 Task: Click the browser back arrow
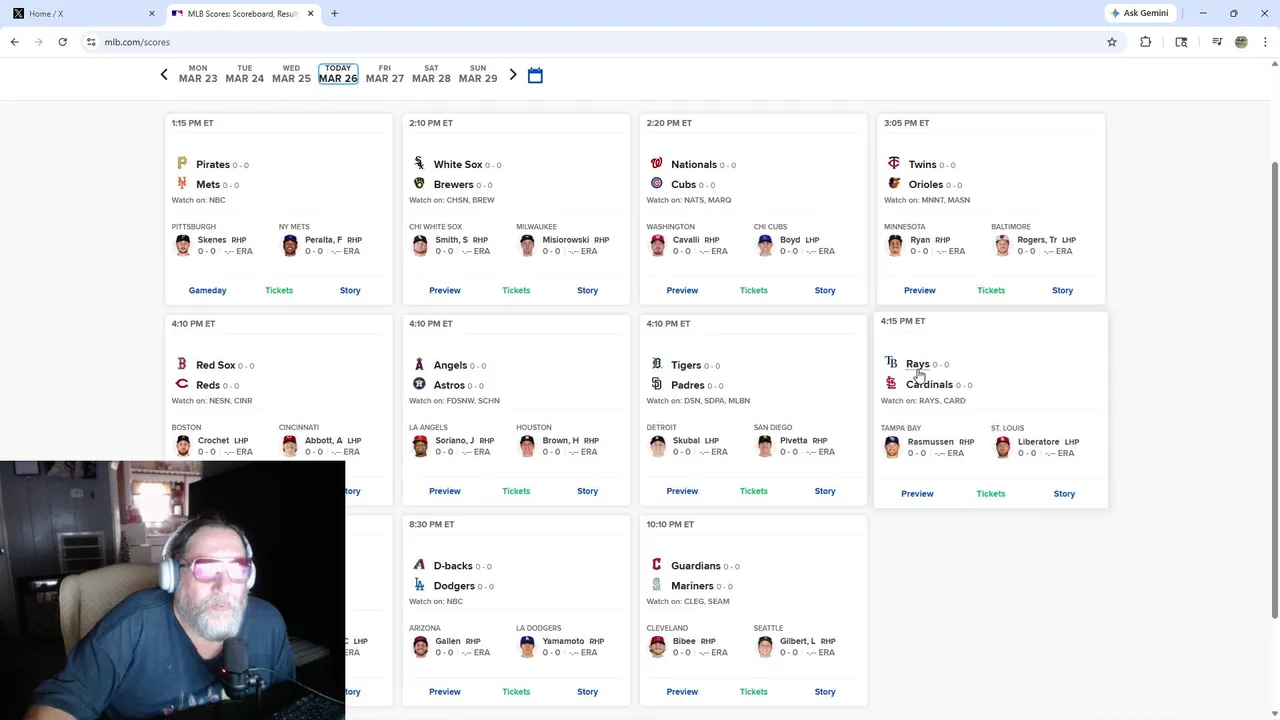(x=14, y=42)
